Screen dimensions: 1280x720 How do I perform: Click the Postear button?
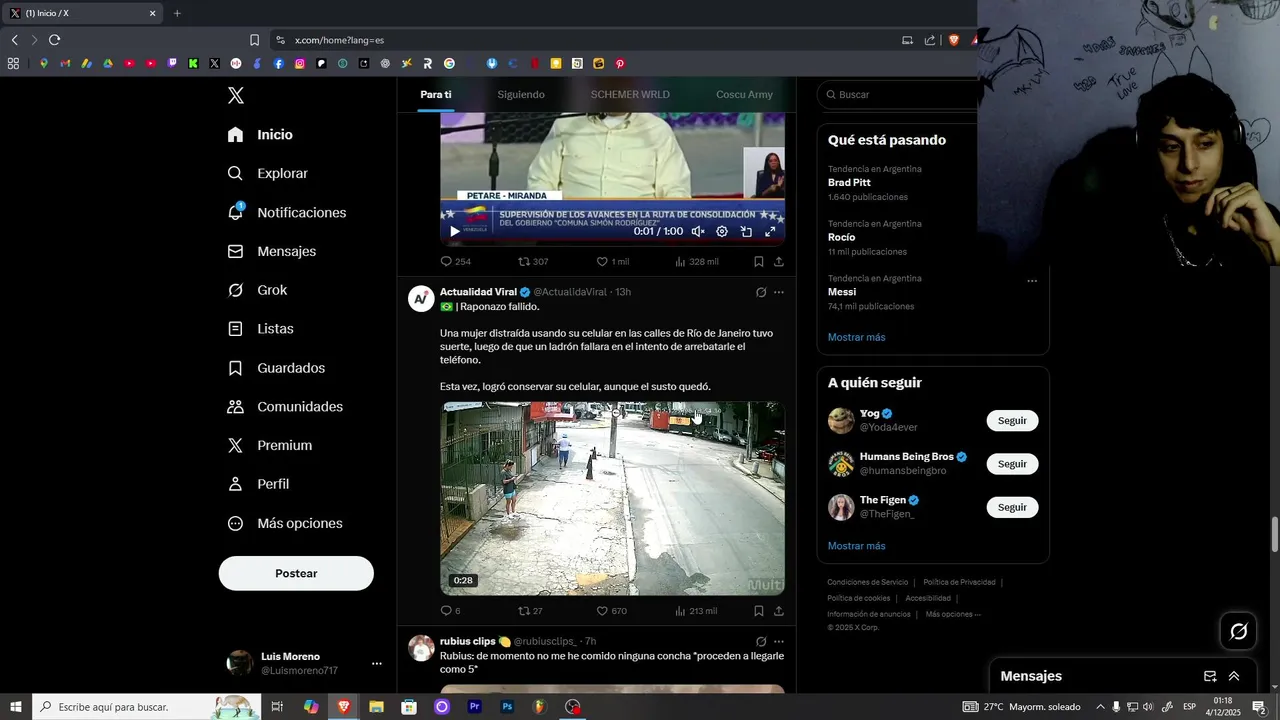[296, 573]
